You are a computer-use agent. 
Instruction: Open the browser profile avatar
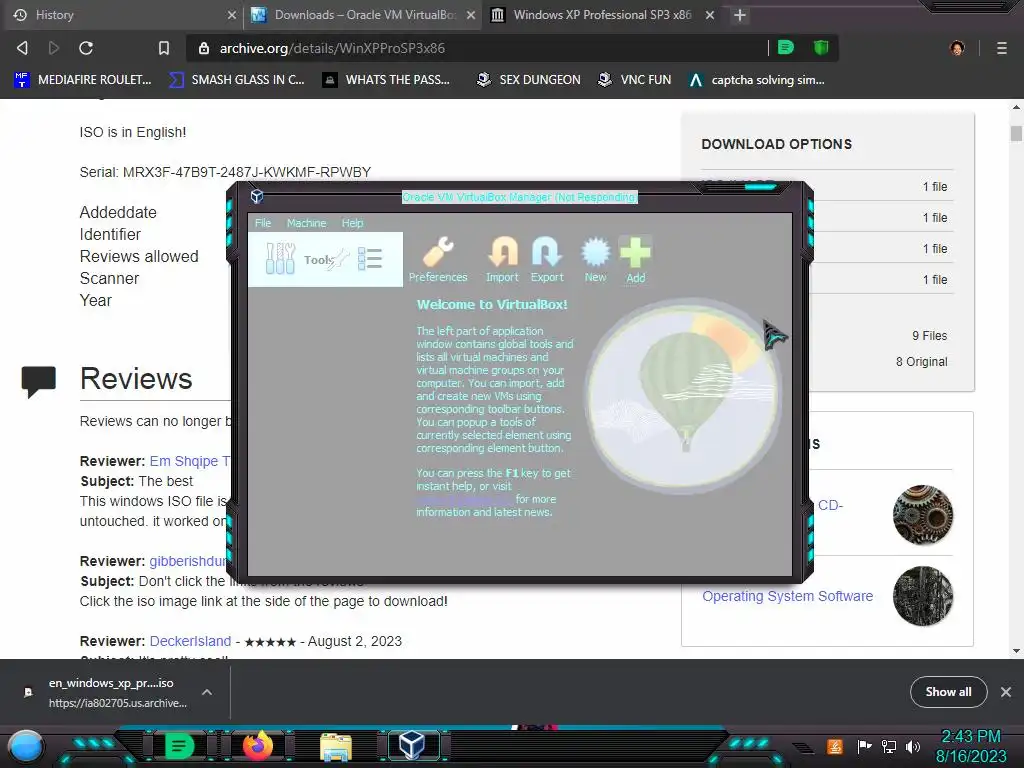click(957, 48)
